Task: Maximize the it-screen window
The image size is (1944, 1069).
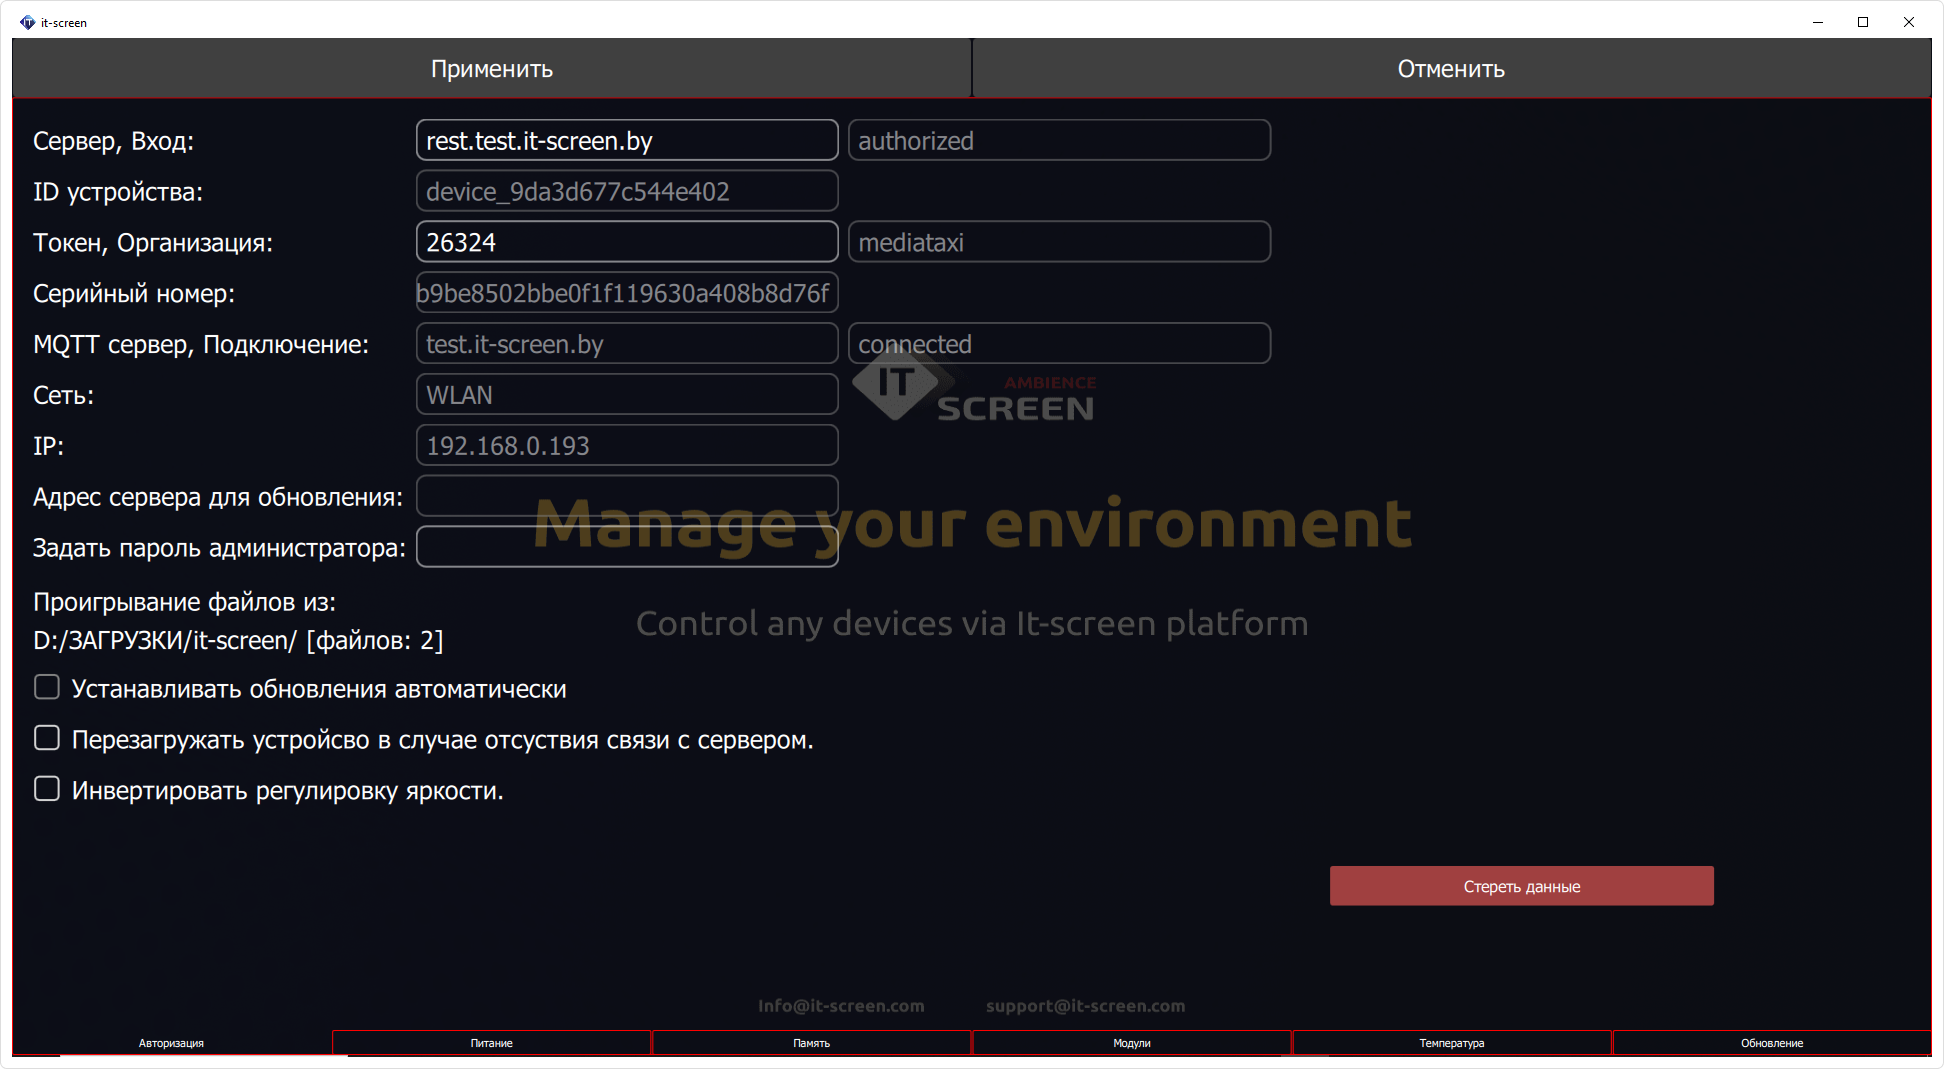Action: pyautogui.click(x=1863, y=22)
